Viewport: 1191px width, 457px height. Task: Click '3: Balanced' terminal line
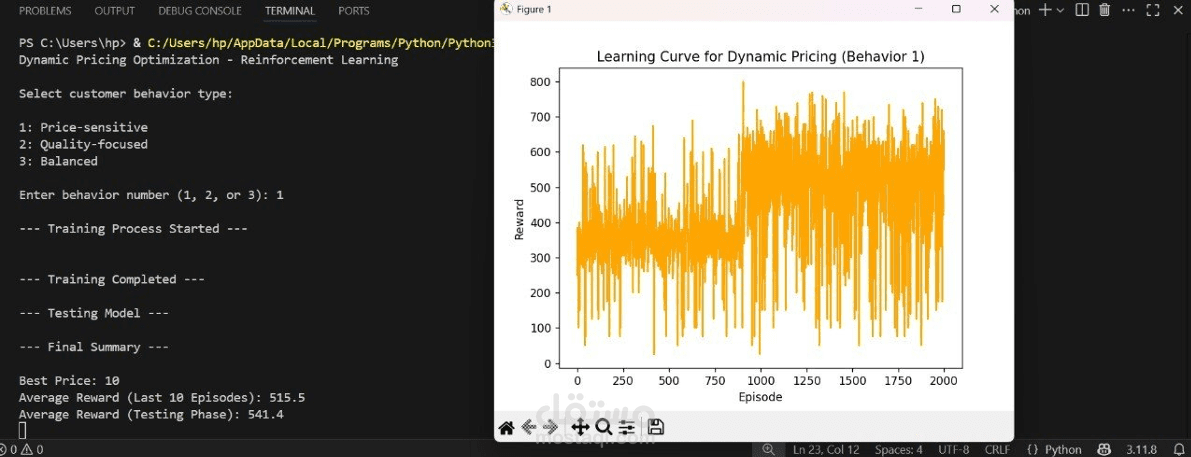58,161
